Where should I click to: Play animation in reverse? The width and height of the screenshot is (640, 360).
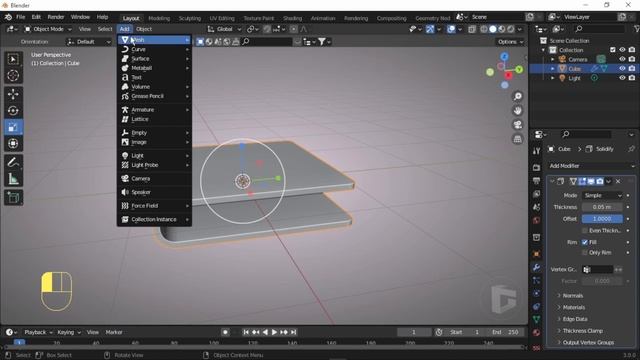coord(265,332)
